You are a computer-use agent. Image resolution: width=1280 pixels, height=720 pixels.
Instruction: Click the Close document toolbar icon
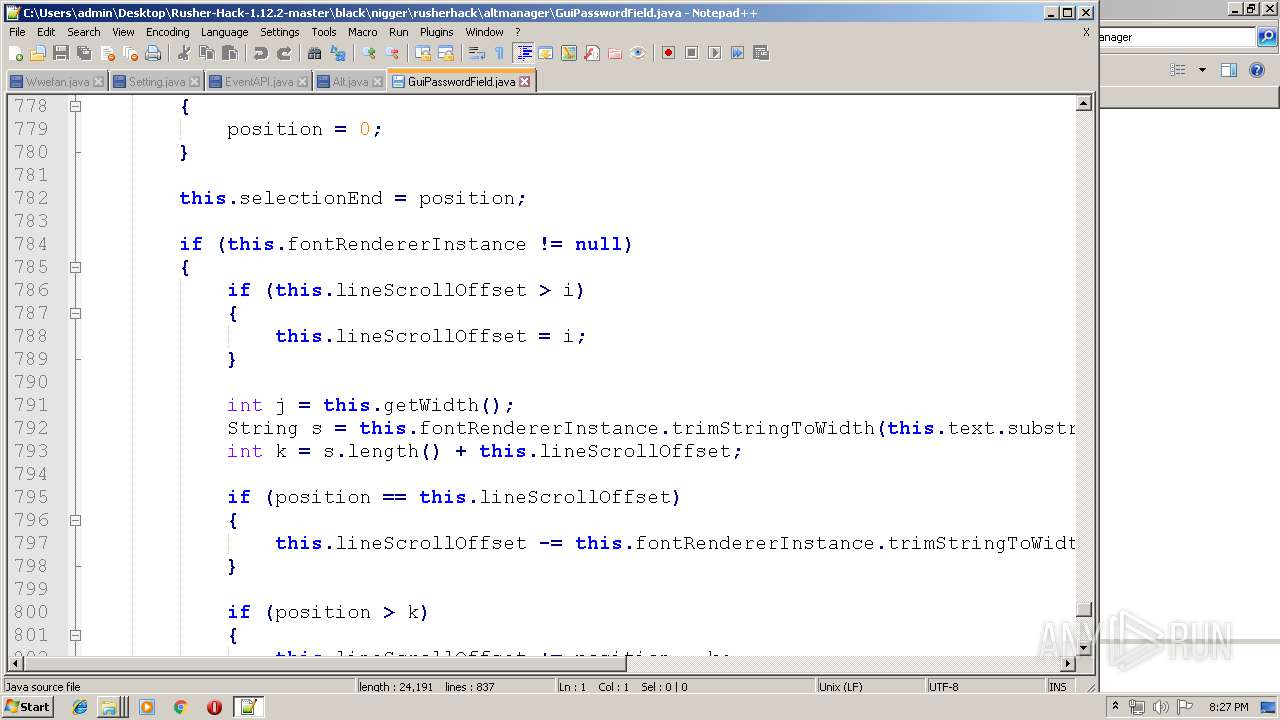pos(106,53)
